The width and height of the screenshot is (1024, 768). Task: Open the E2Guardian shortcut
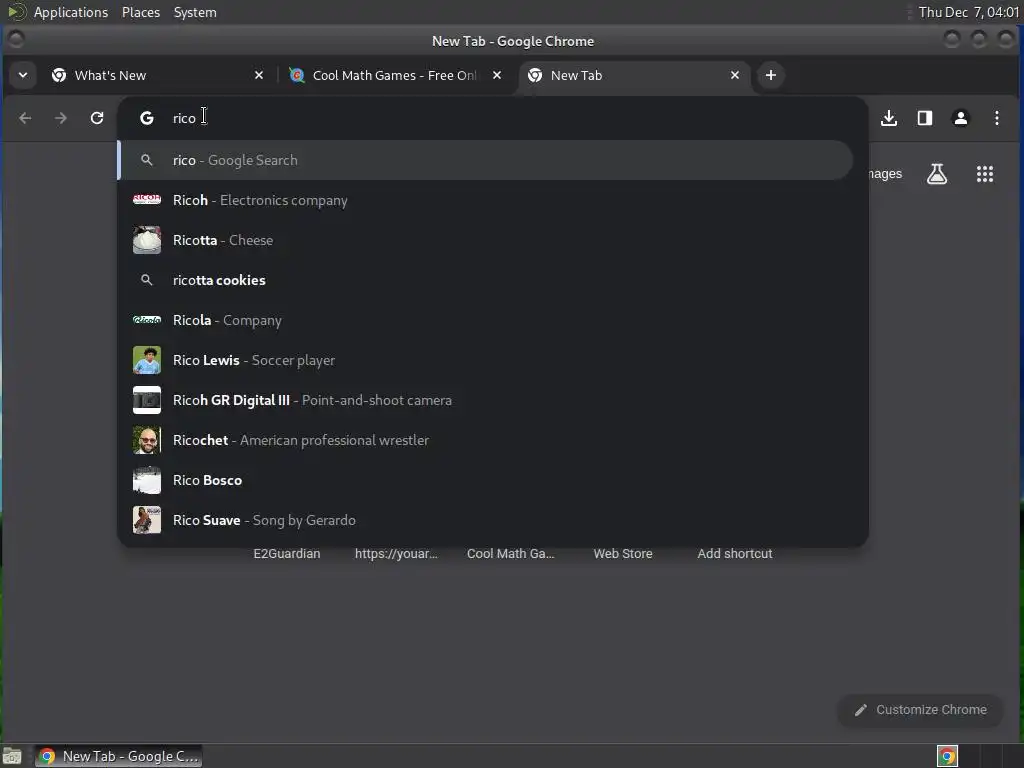point(287,553)
